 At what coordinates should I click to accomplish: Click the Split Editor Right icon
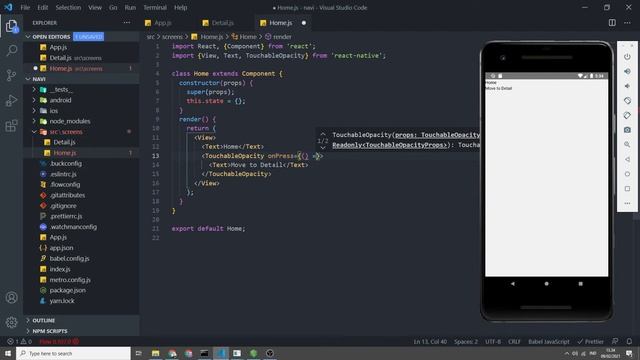[x=612, y=23]
